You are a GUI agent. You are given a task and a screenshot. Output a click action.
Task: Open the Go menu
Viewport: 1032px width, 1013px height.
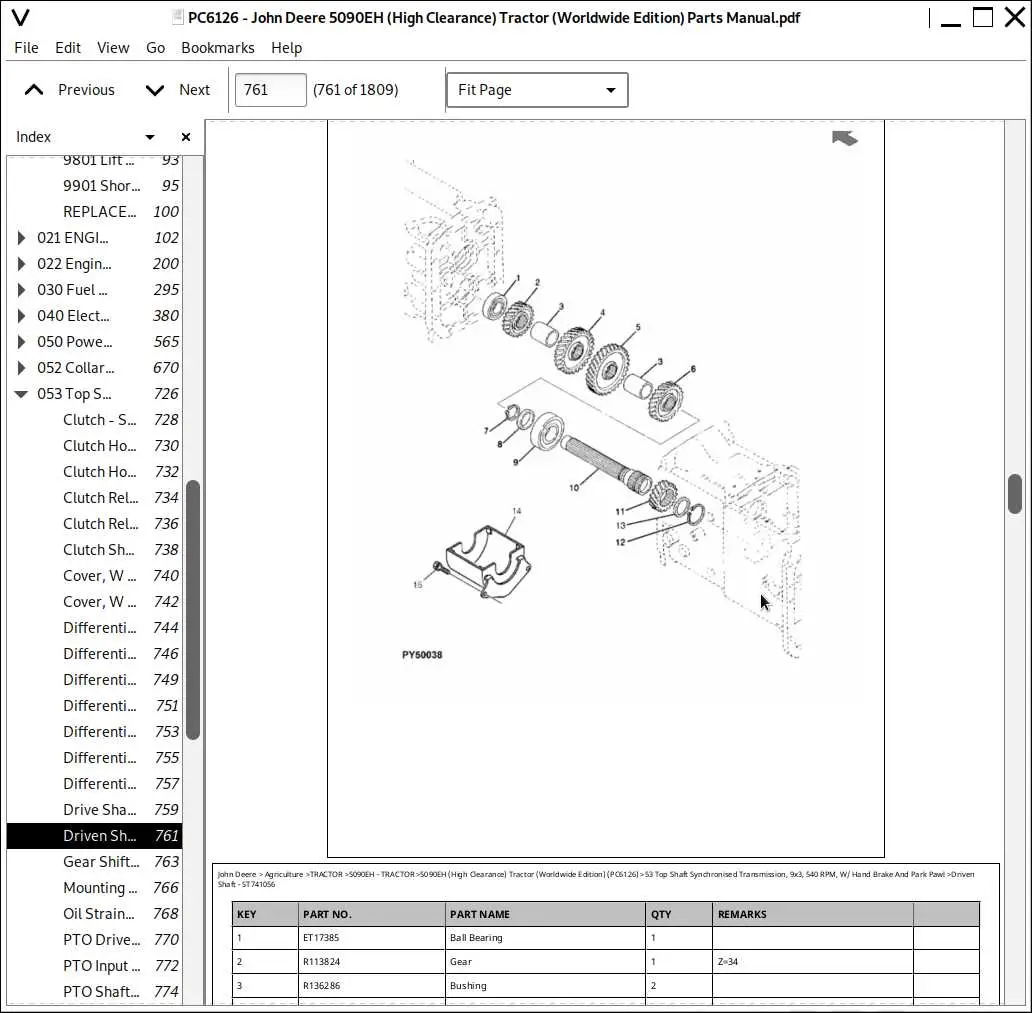(155, 48)
